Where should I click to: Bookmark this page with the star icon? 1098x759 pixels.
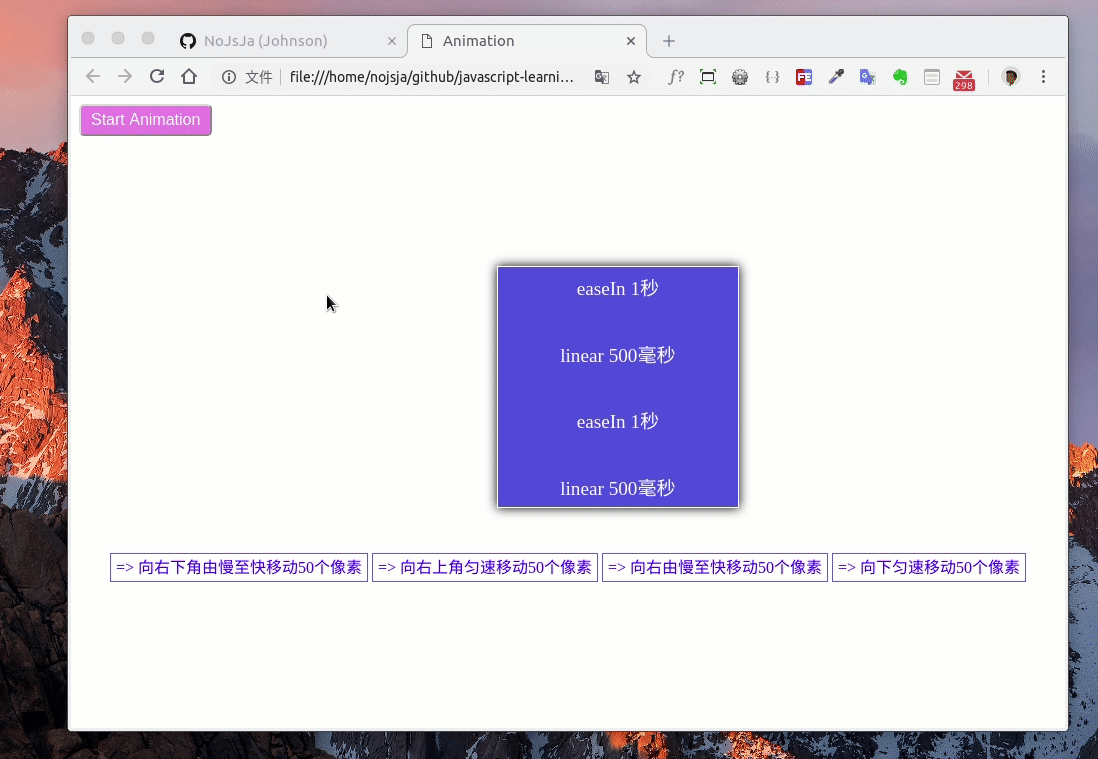634,76
